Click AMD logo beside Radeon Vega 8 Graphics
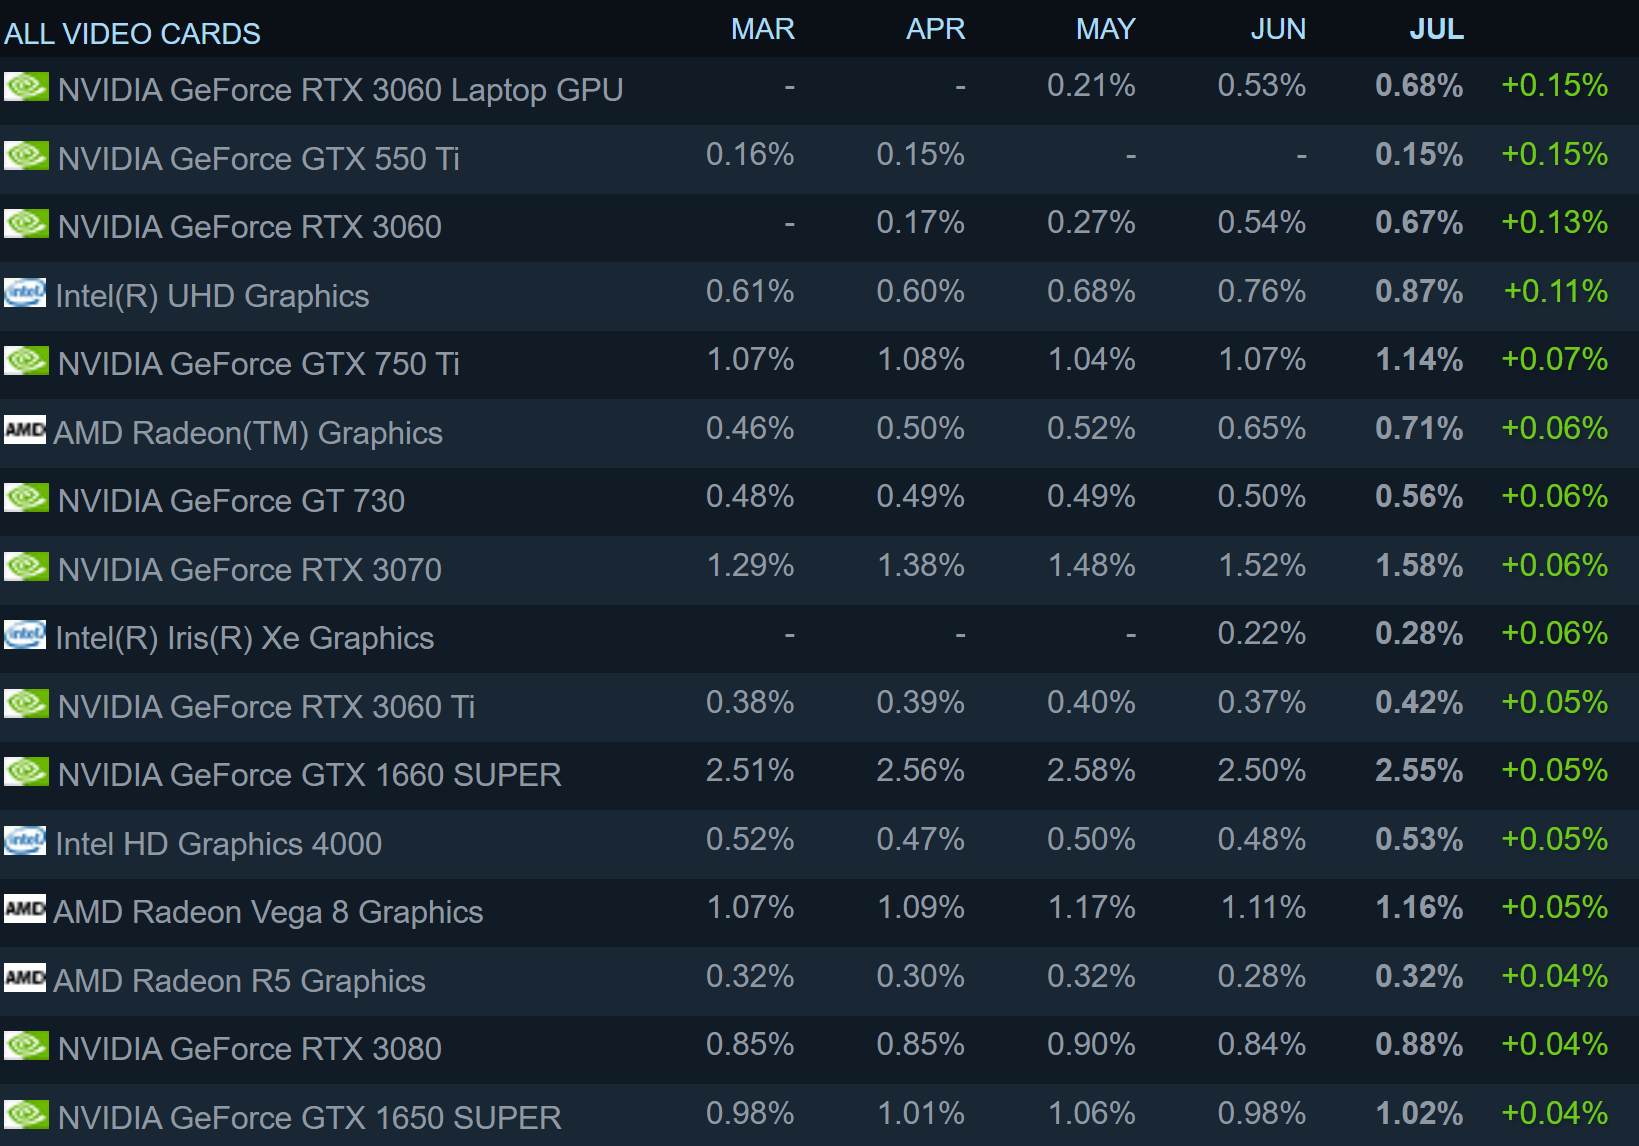1639x1146 pixels. 25,909
